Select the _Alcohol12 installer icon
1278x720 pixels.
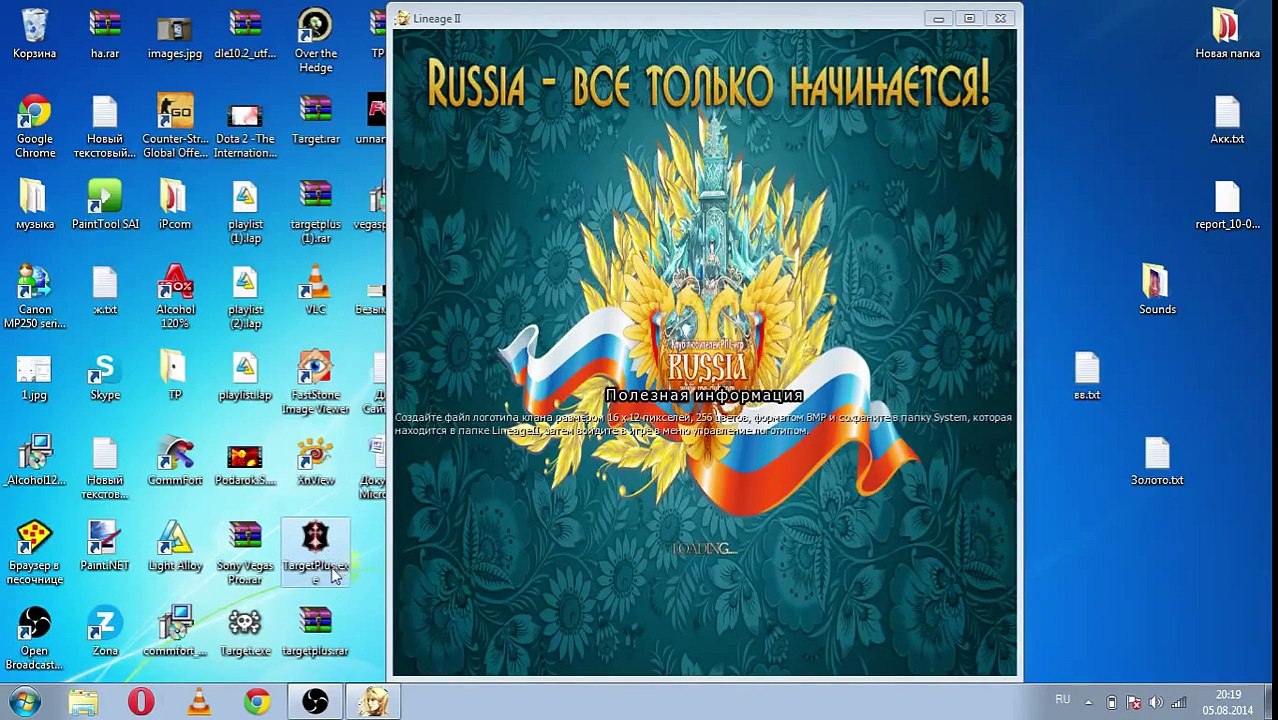pos(34,461)
